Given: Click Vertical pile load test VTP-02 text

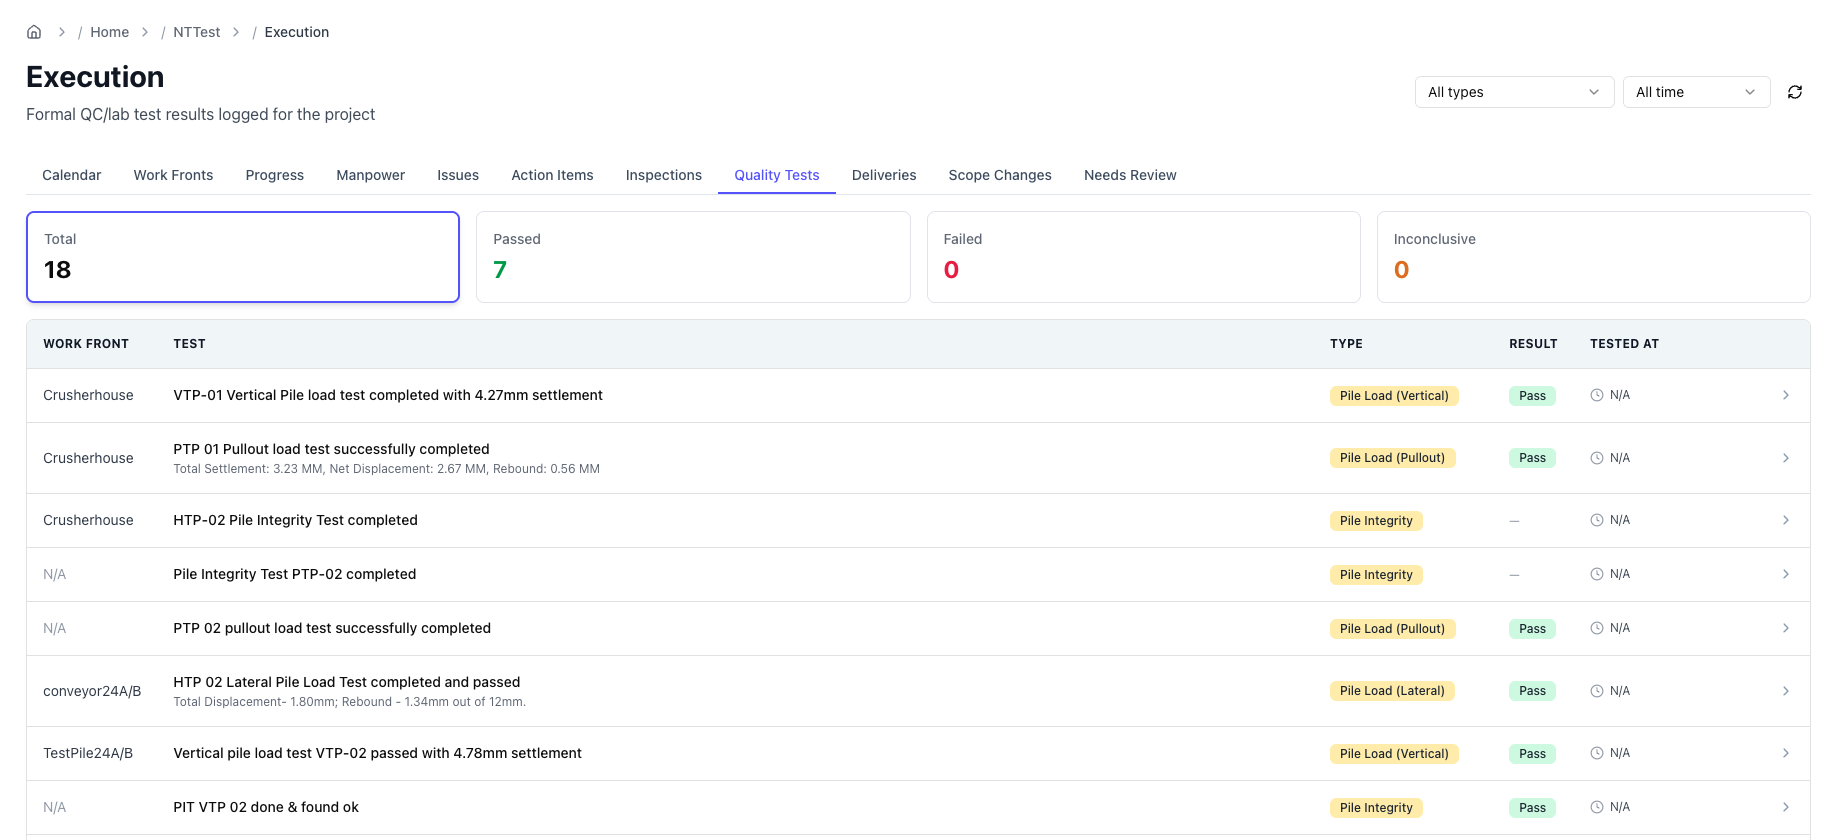Looking at the screenshot, I should coord(377,753).
